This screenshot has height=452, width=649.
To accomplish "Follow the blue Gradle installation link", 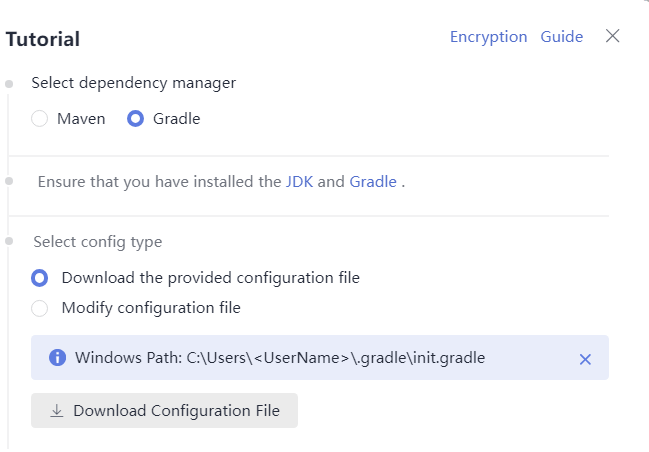I will [373, 182].
